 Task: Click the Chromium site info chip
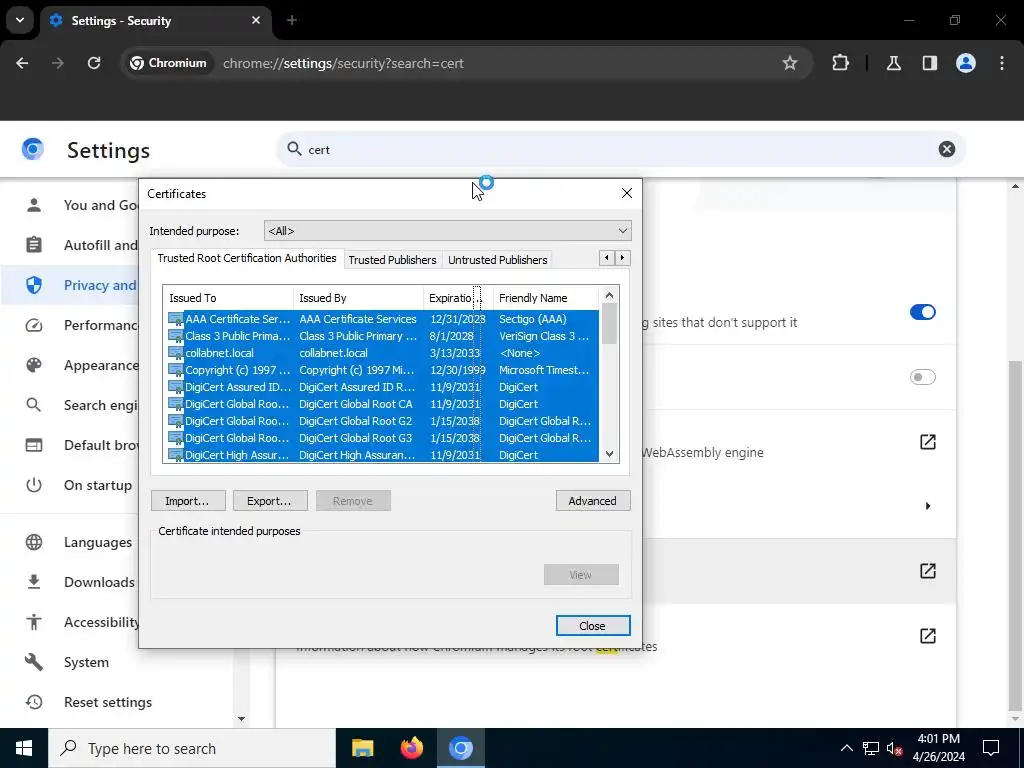coord(168,63)
